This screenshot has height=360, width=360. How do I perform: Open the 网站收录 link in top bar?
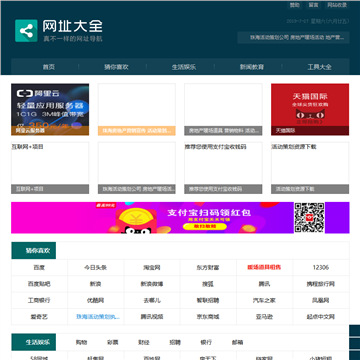[337, 5]
